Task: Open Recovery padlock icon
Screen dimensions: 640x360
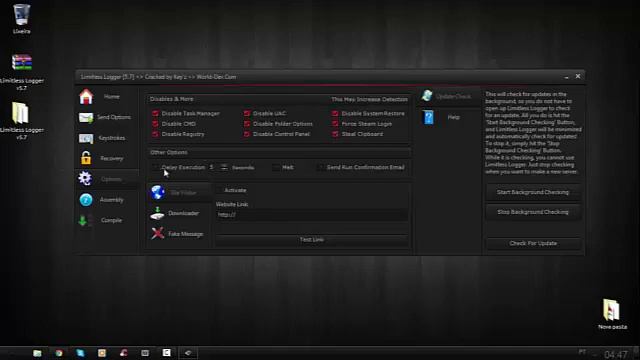Action: tap(86, 158)
